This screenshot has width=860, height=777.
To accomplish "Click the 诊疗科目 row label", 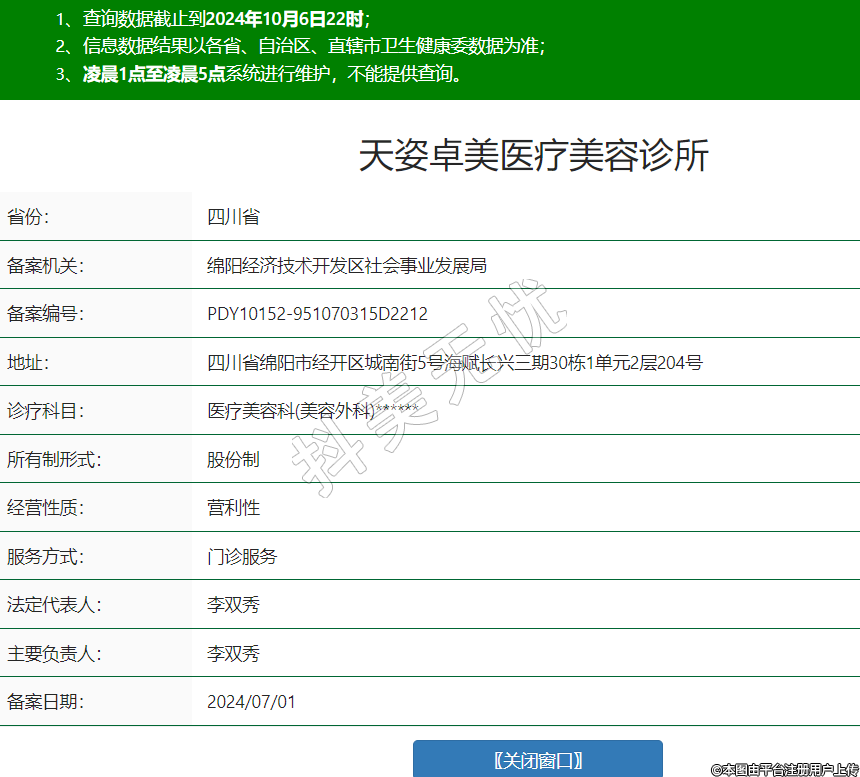I will coord(45,411).
